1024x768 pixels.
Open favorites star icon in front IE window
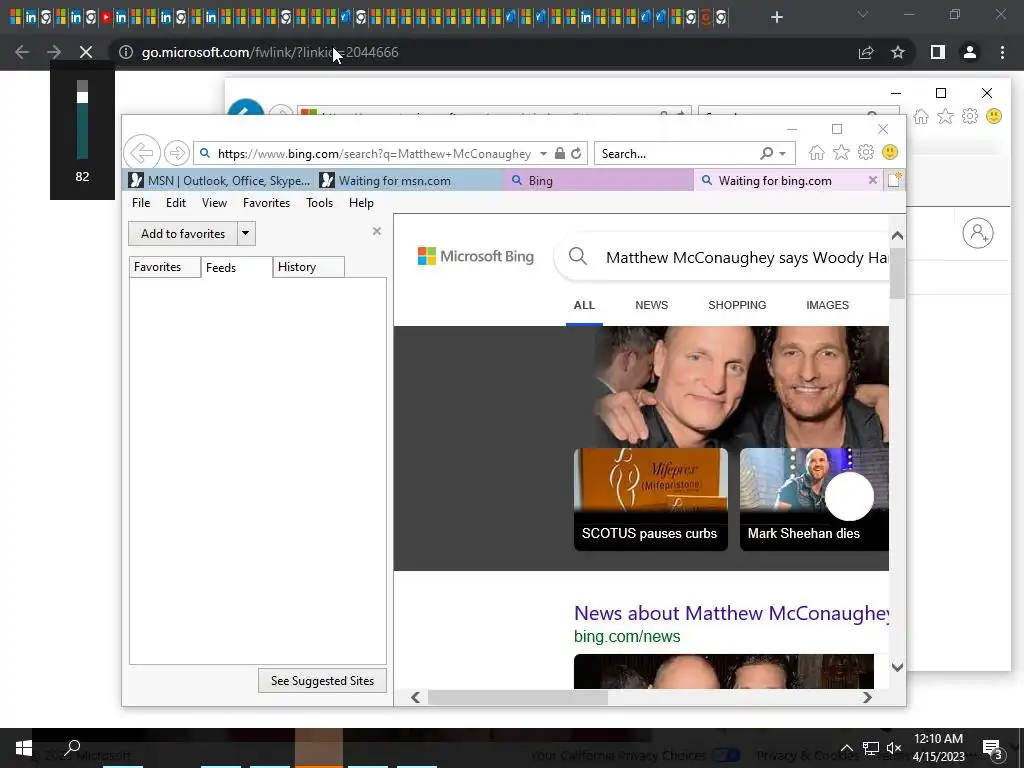(x=841, y=153)
